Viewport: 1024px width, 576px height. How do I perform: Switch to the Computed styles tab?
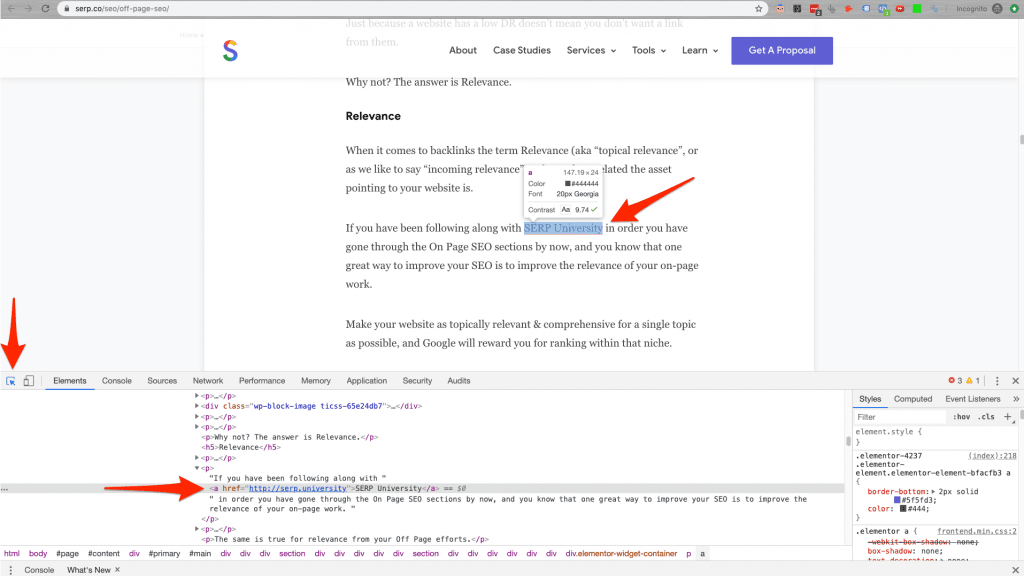point(913,399)
